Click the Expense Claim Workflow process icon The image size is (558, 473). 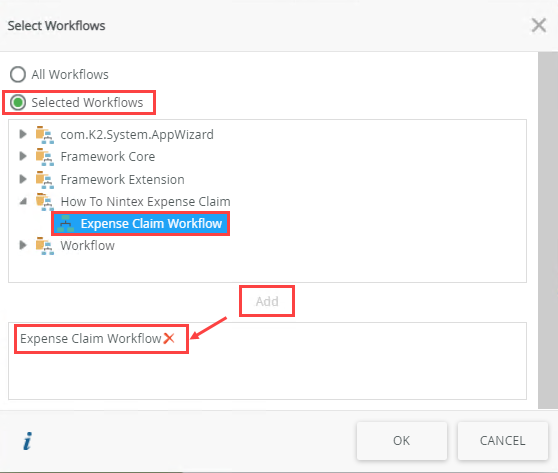click(65, 224)
